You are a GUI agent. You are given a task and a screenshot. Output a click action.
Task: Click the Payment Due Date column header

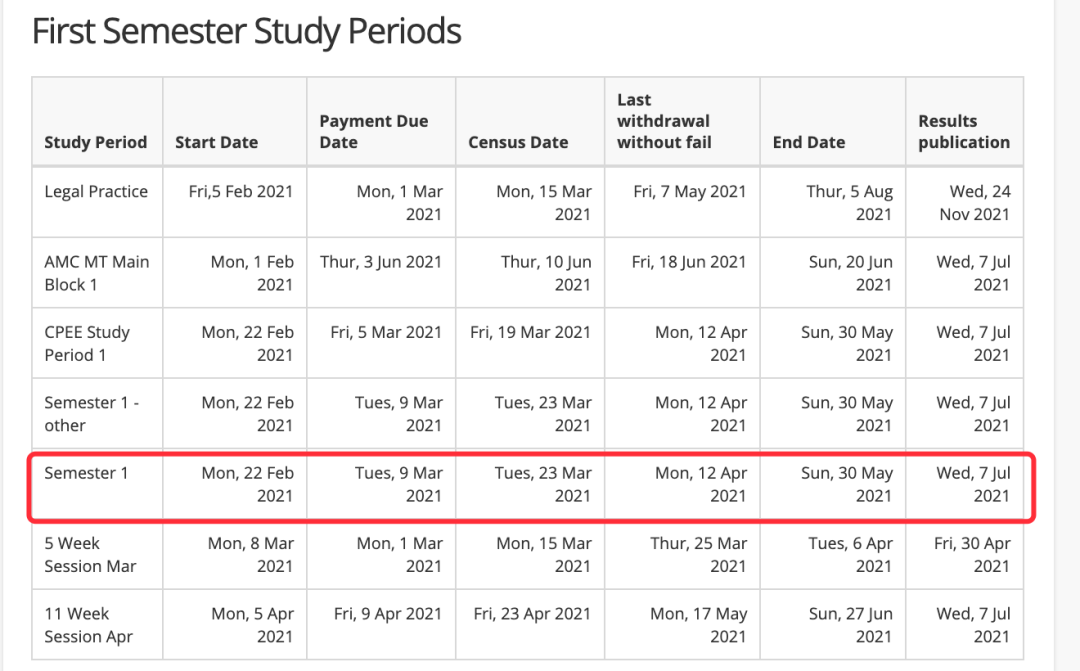click(374, 132)
